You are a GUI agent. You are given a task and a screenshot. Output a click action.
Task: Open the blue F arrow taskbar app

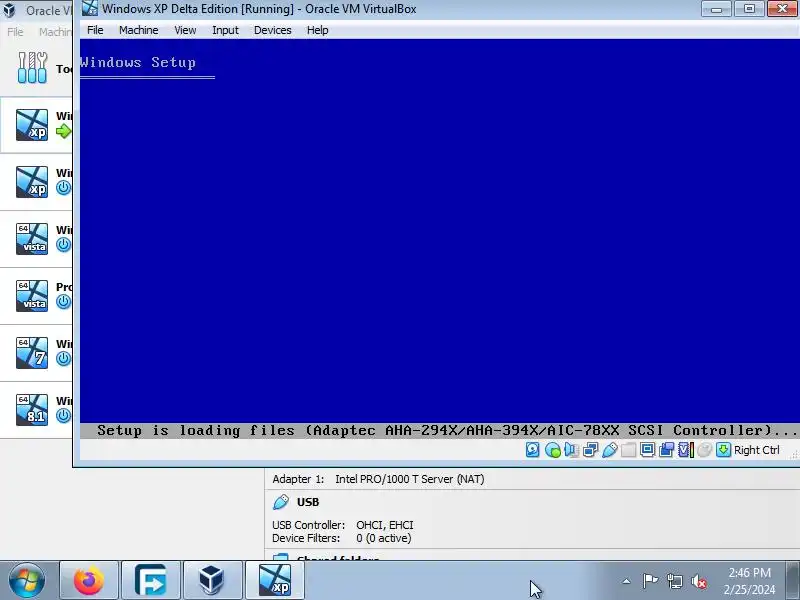click(x=151, y=581)
